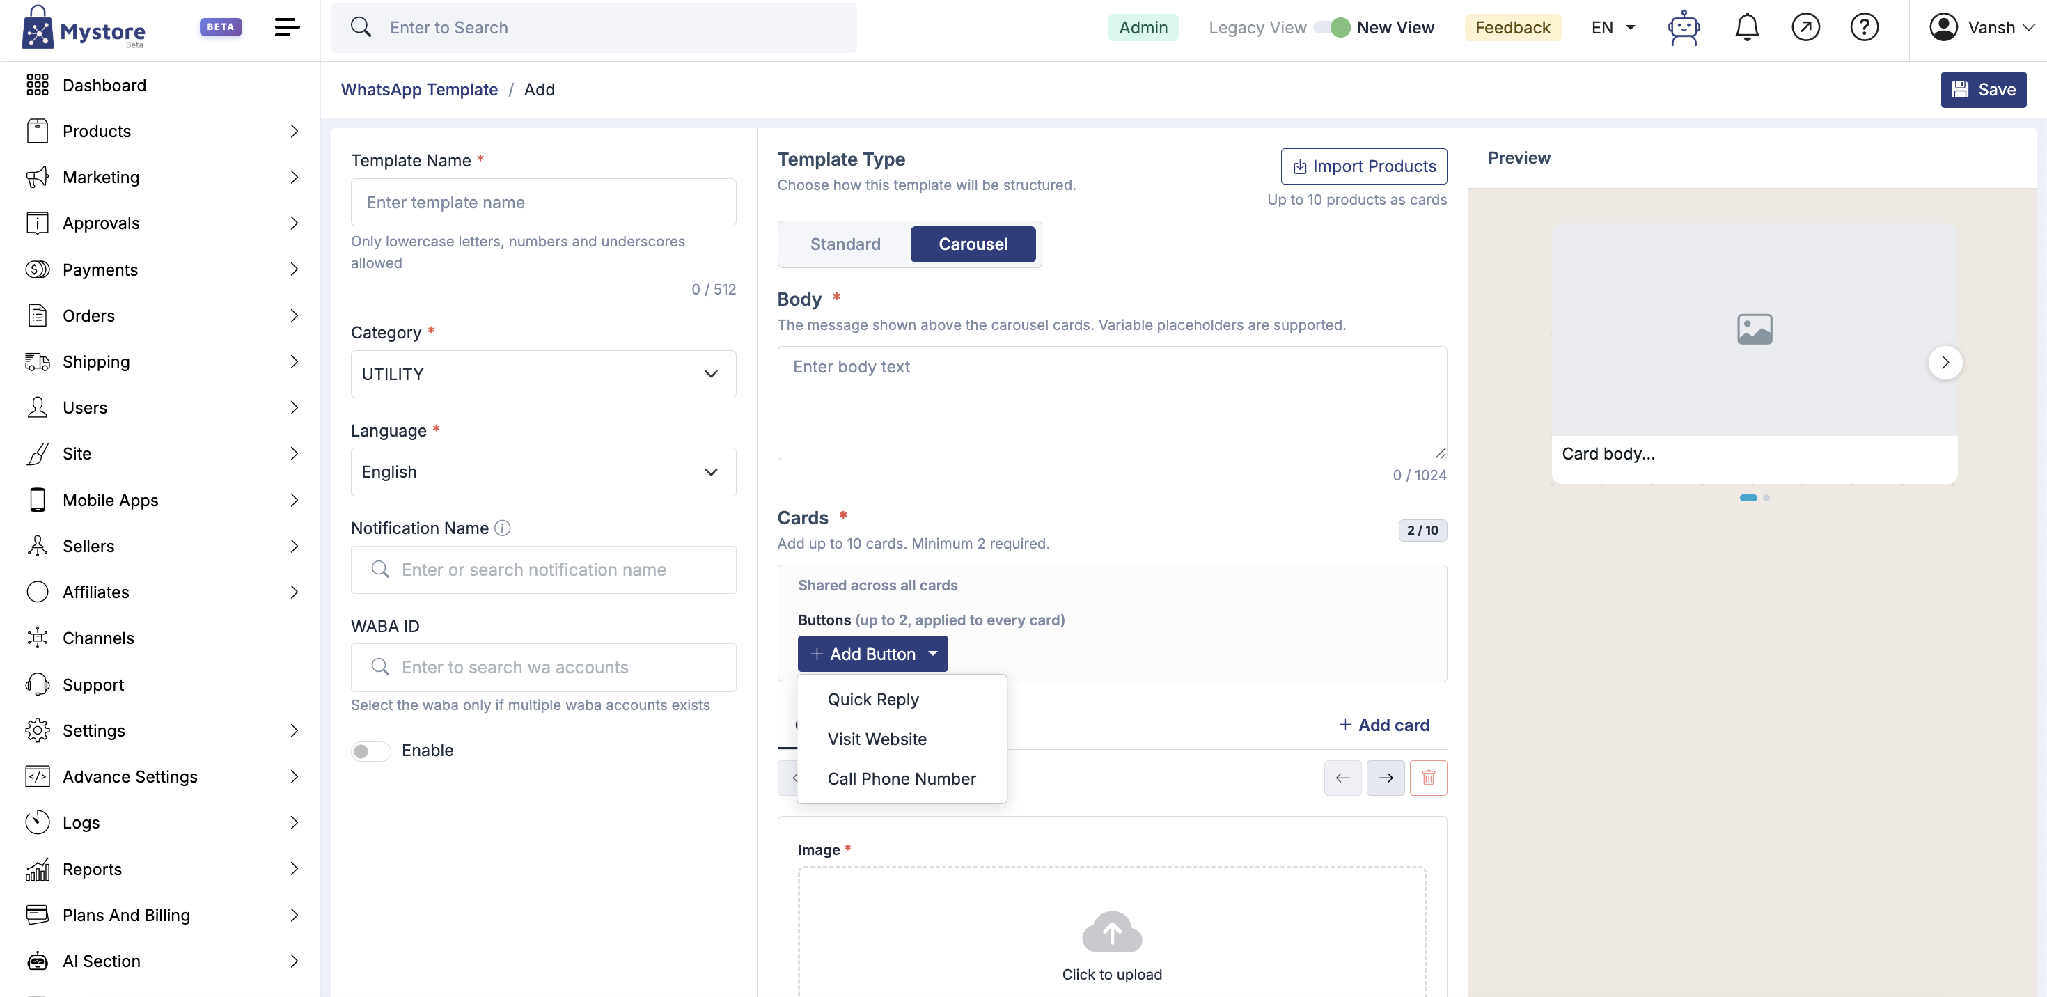
Task: Click the Logs clock icon
Action: click(x=37, y=822)
